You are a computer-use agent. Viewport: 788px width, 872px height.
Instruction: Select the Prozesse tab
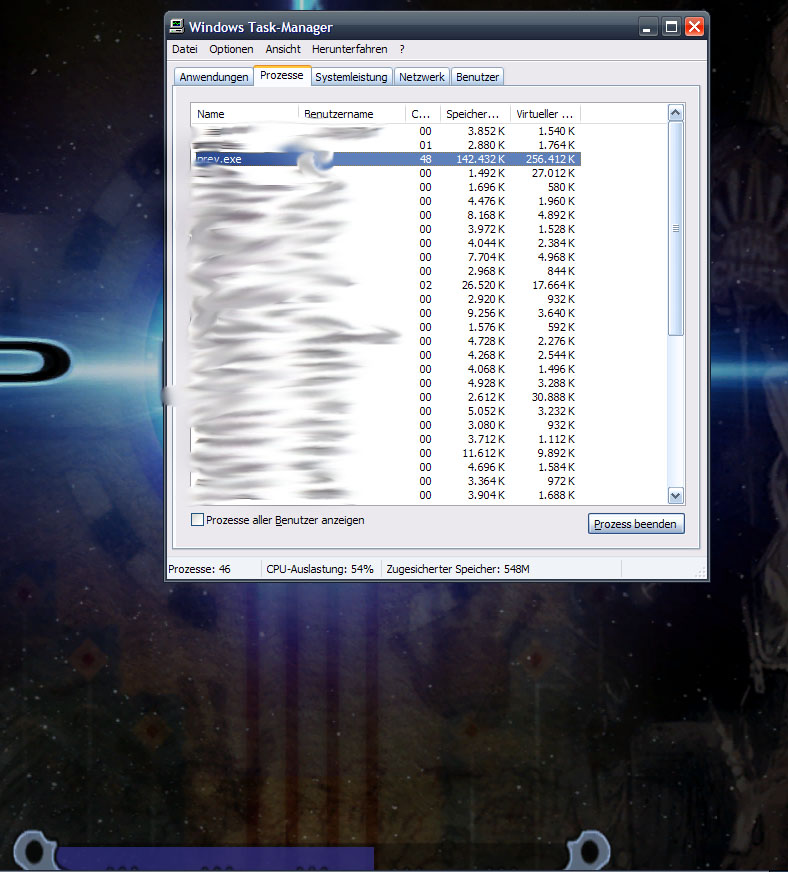(282, 75)
